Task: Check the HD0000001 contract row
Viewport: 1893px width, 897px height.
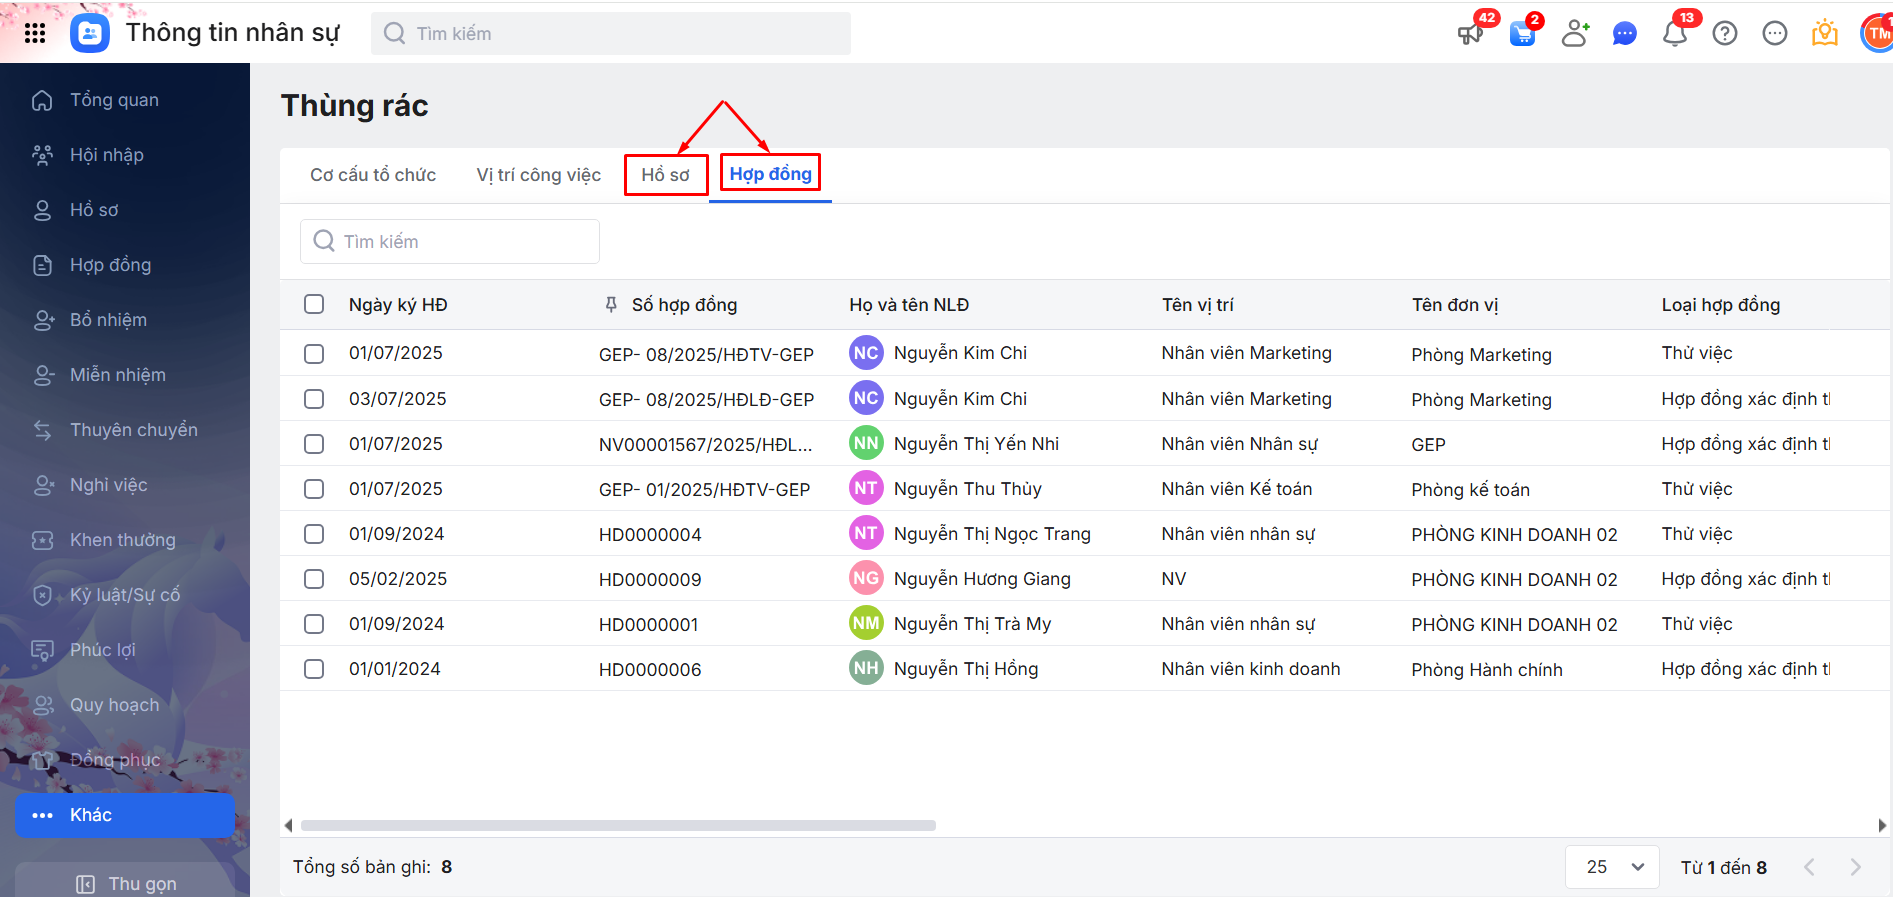Action: tap(314, 624)
